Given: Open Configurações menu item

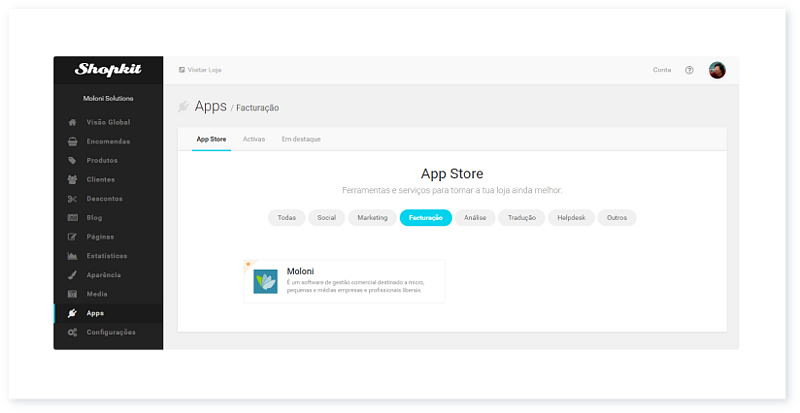Looking at the screenshot, I should tap(111, 332).
